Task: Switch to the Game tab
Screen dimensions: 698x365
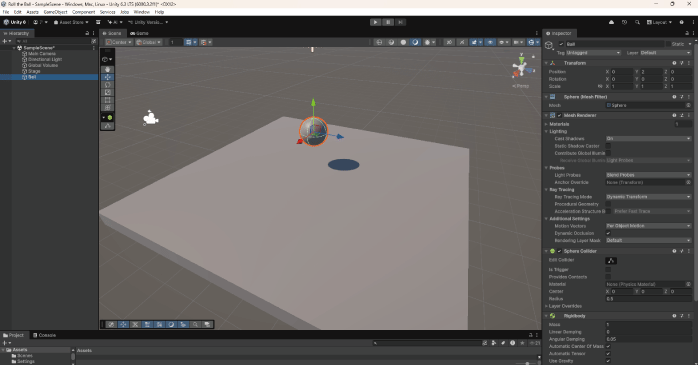Action: pos(139,33)
